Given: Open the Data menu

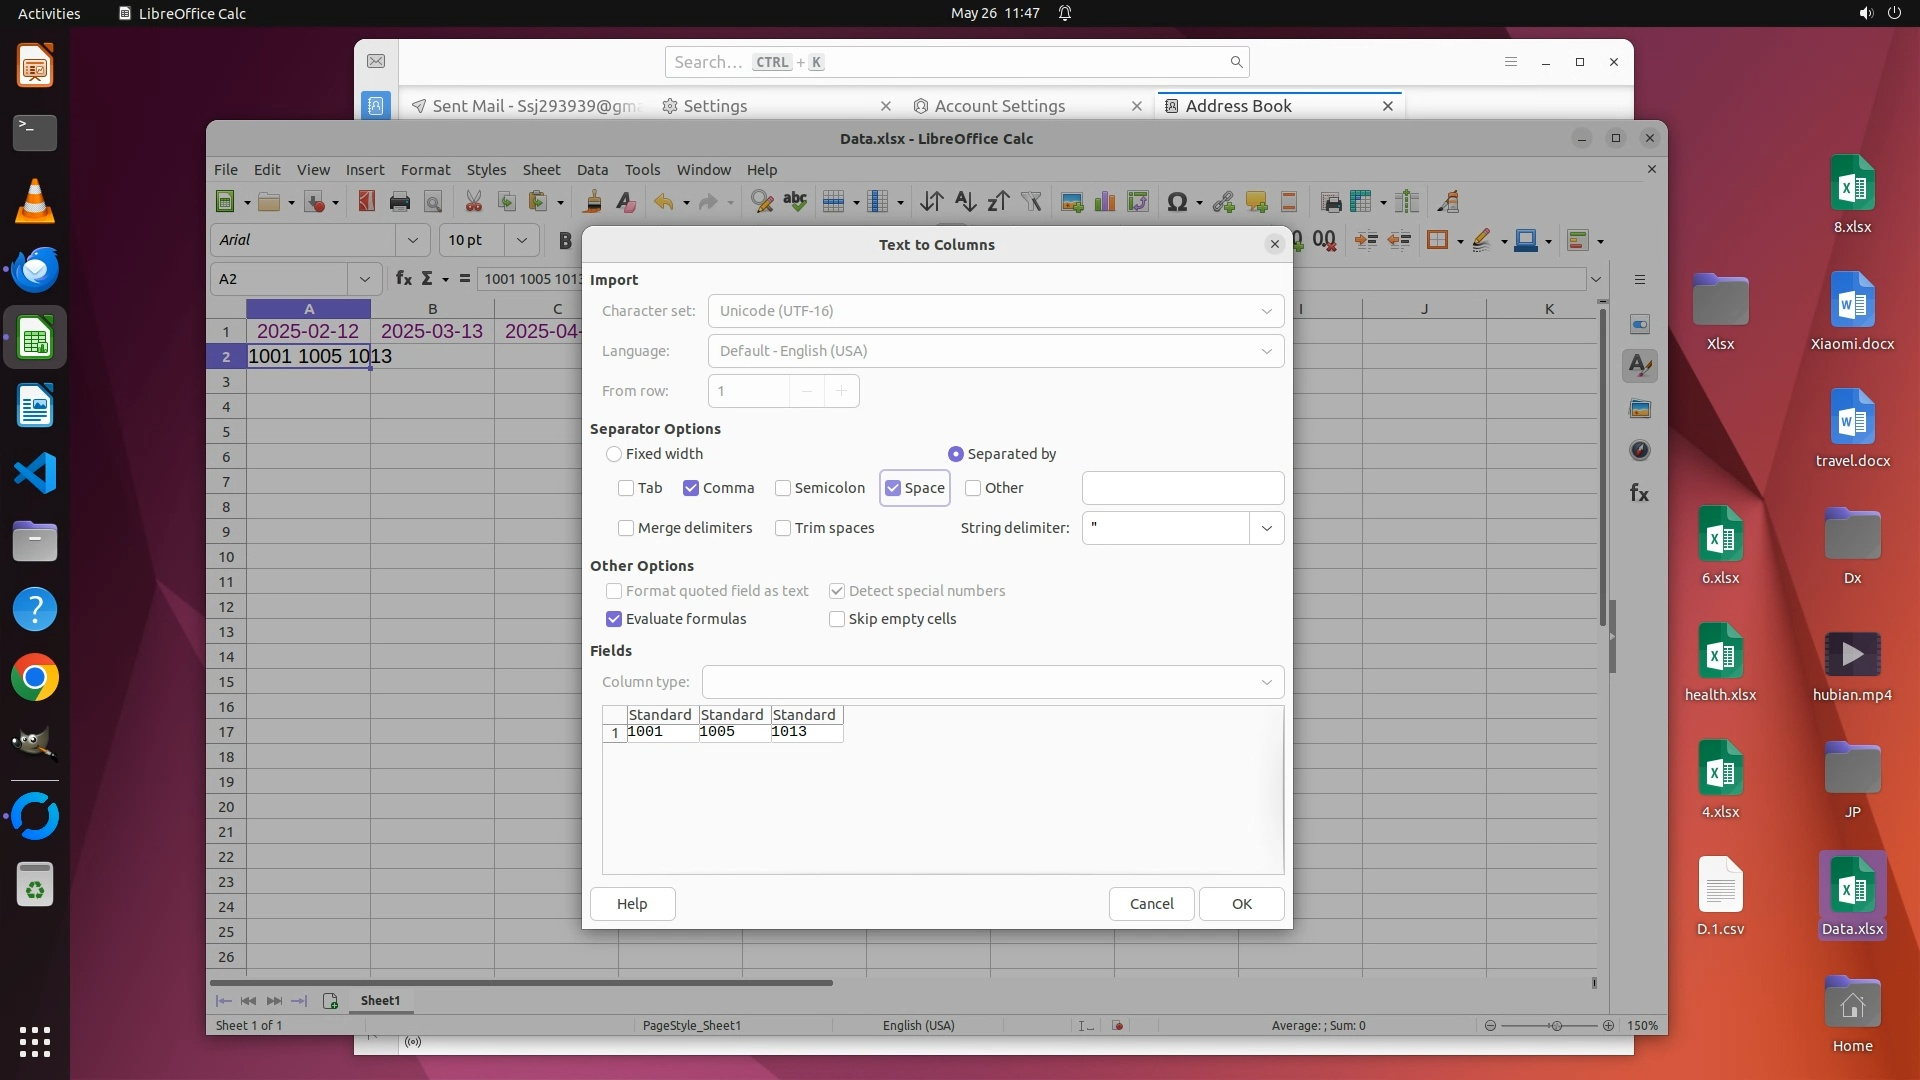Looking at the screenshot, I should point(592,170).
